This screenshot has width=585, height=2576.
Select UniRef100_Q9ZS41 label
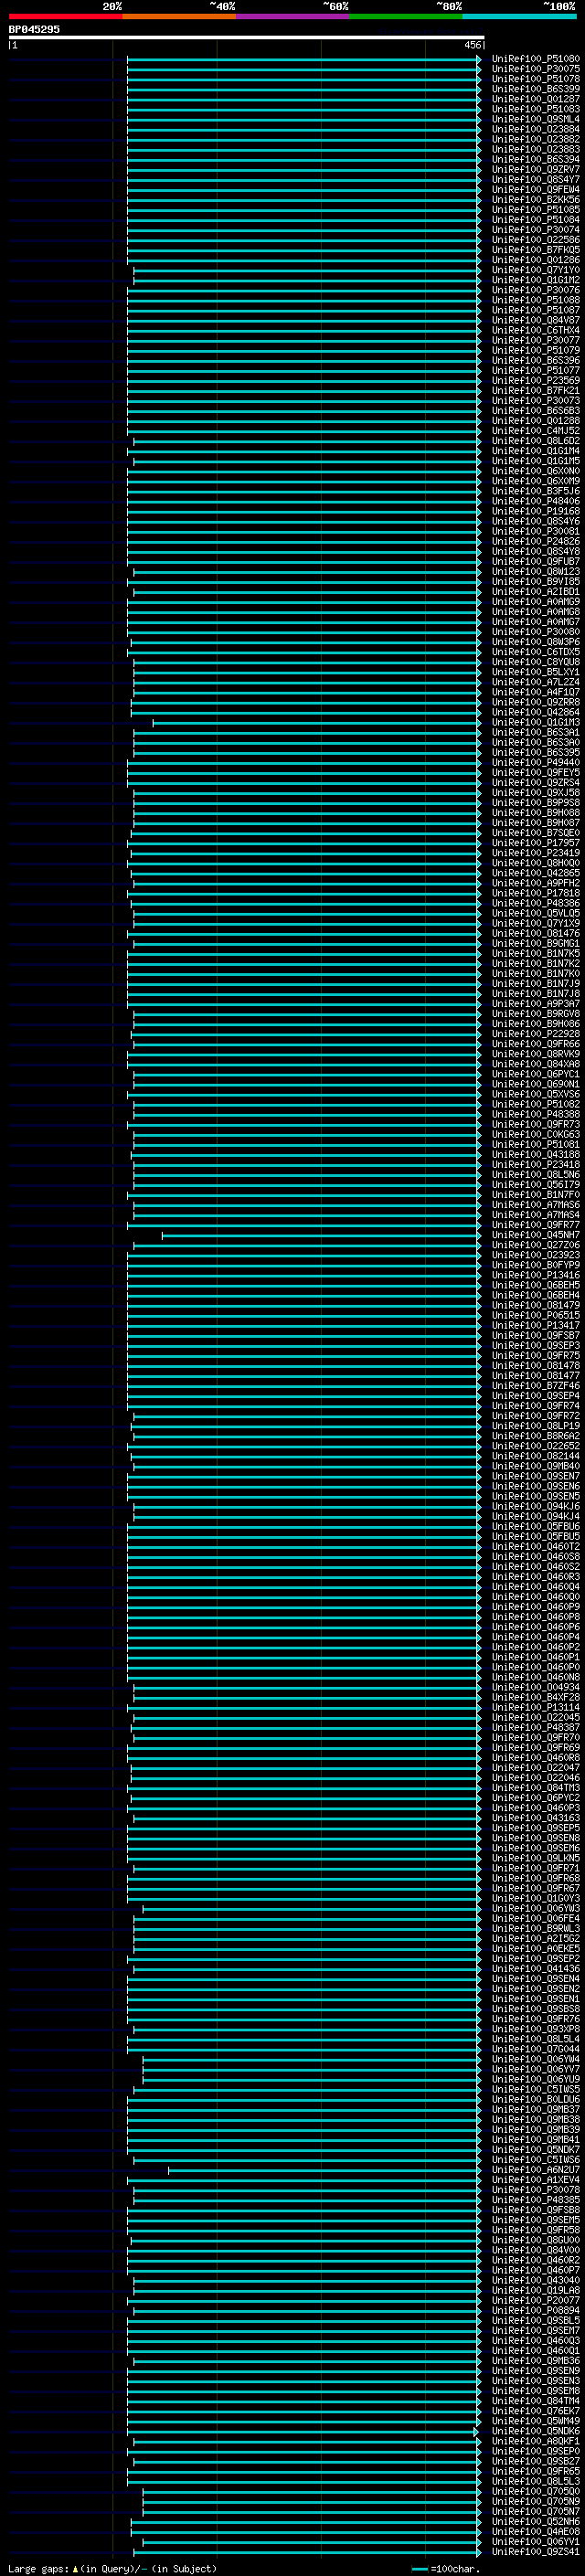pos(535,2552)
